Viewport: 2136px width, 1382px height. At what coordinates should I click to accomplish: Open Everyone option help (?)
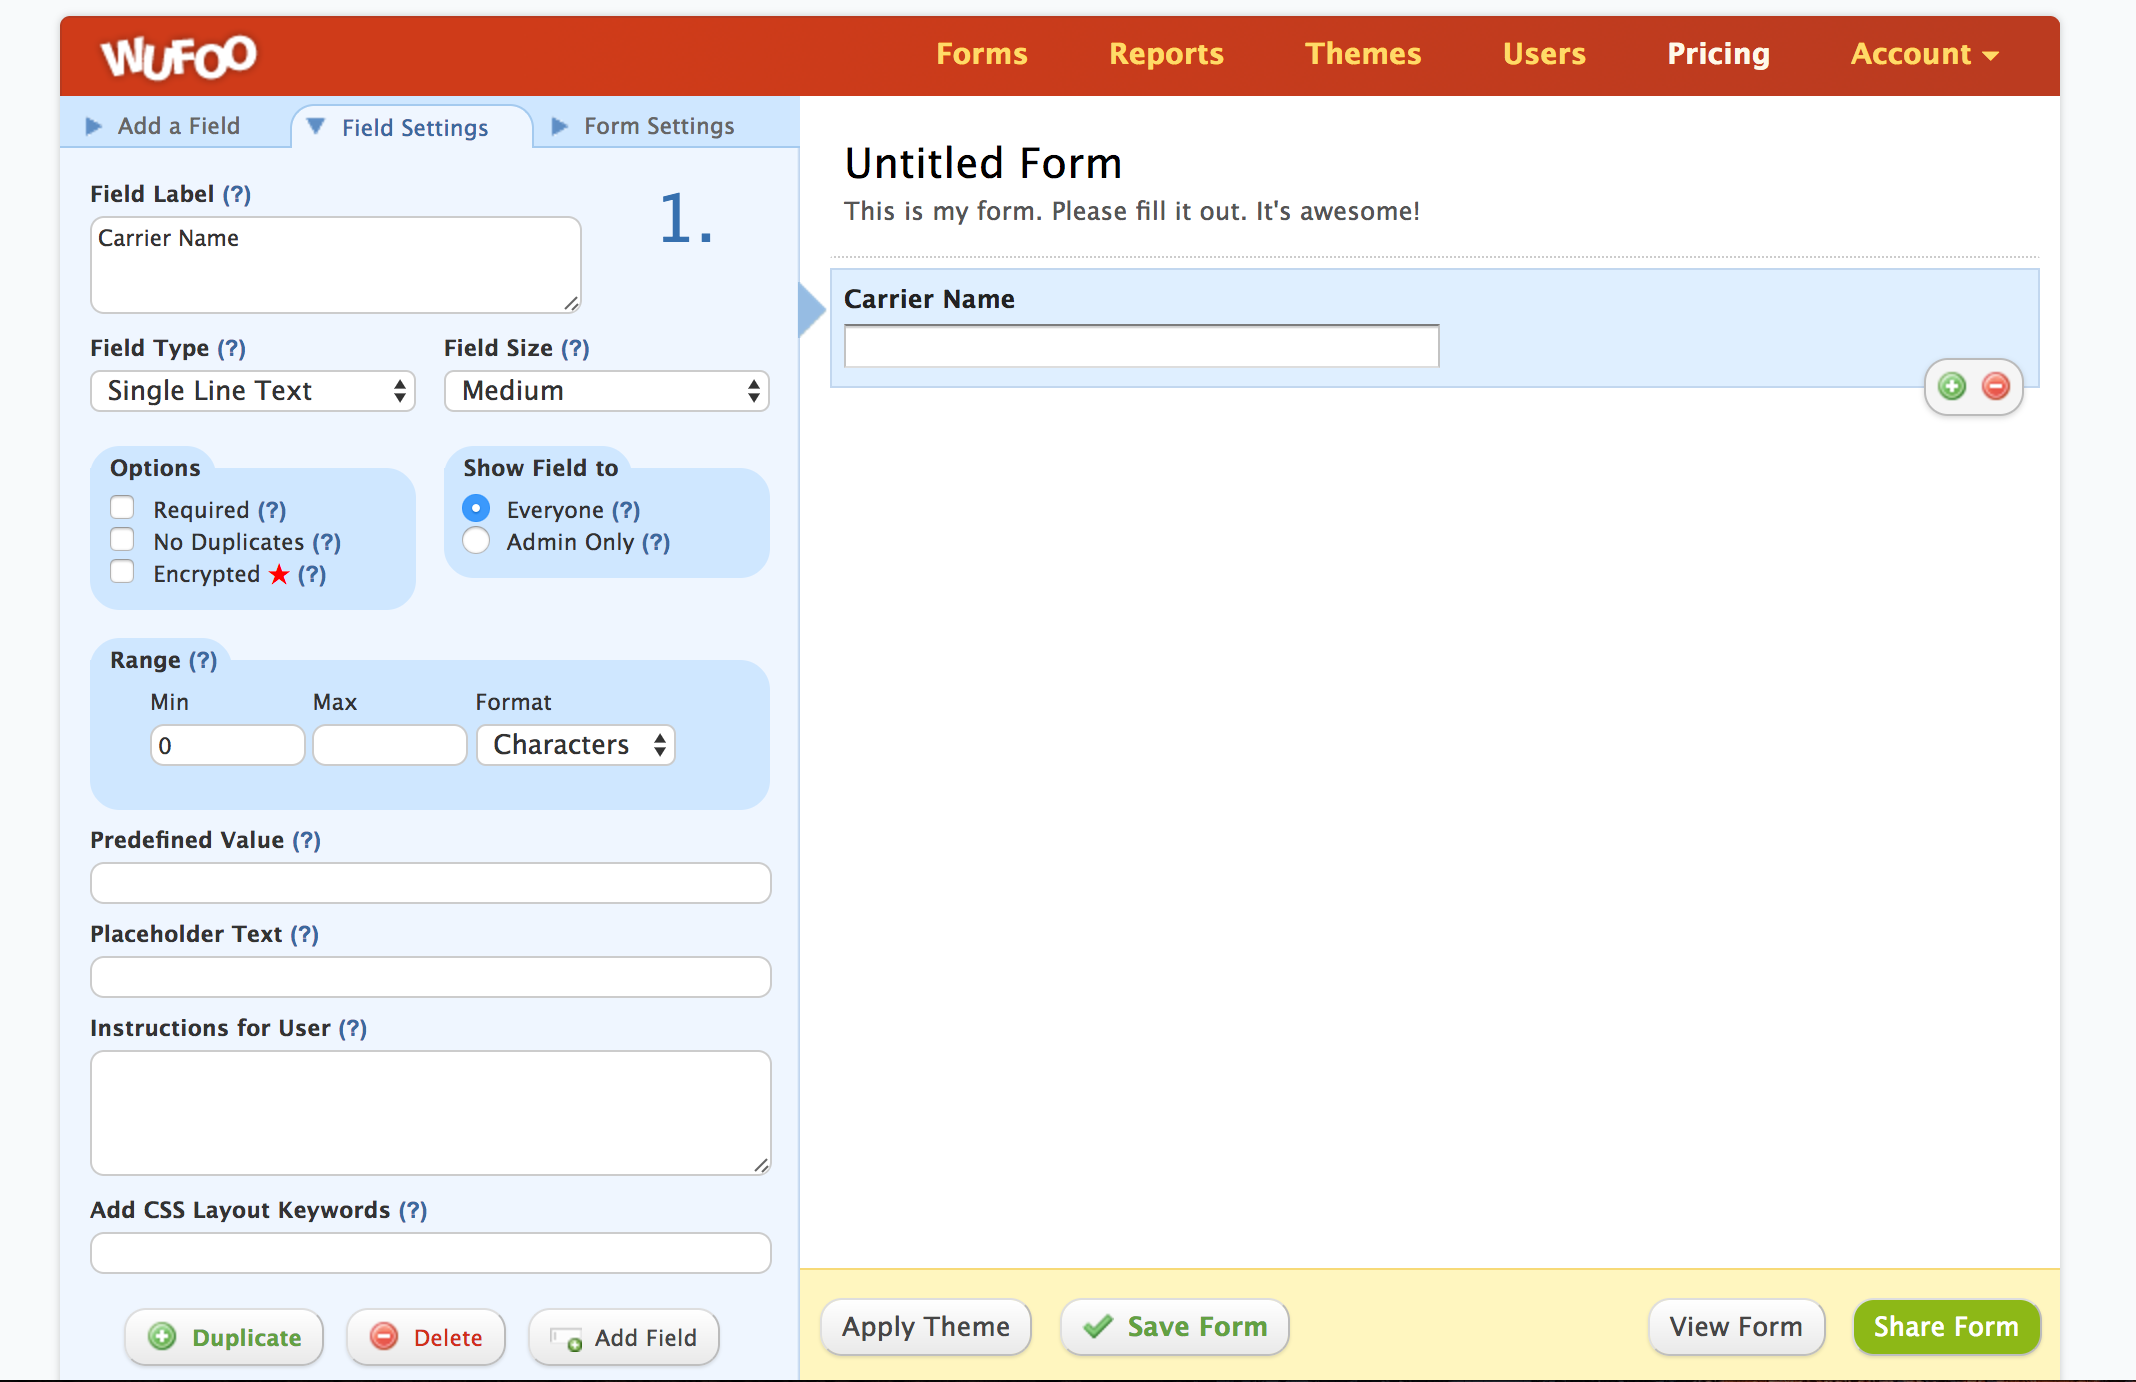point(626,510)
